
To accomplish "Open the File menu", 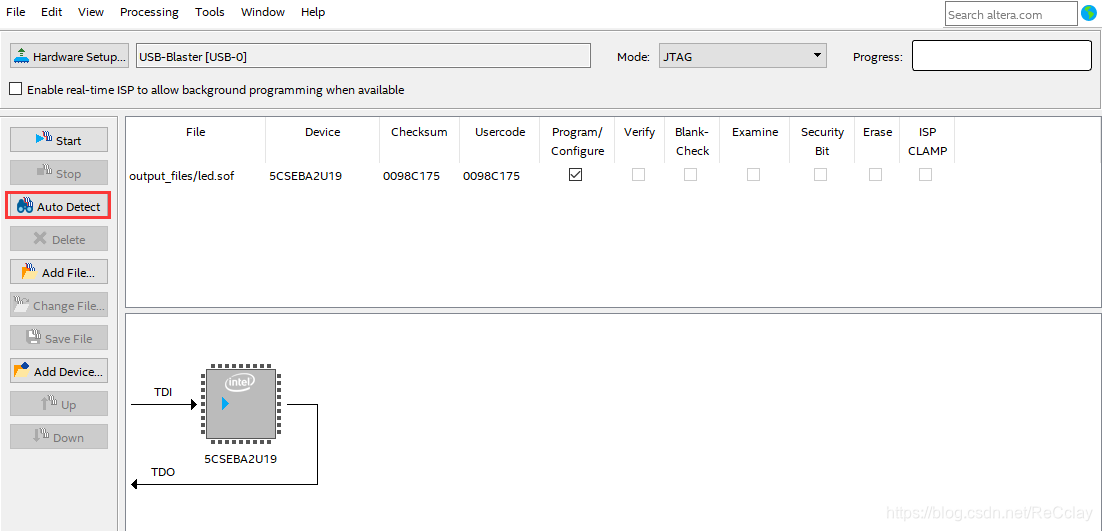I will click(15, 12).
